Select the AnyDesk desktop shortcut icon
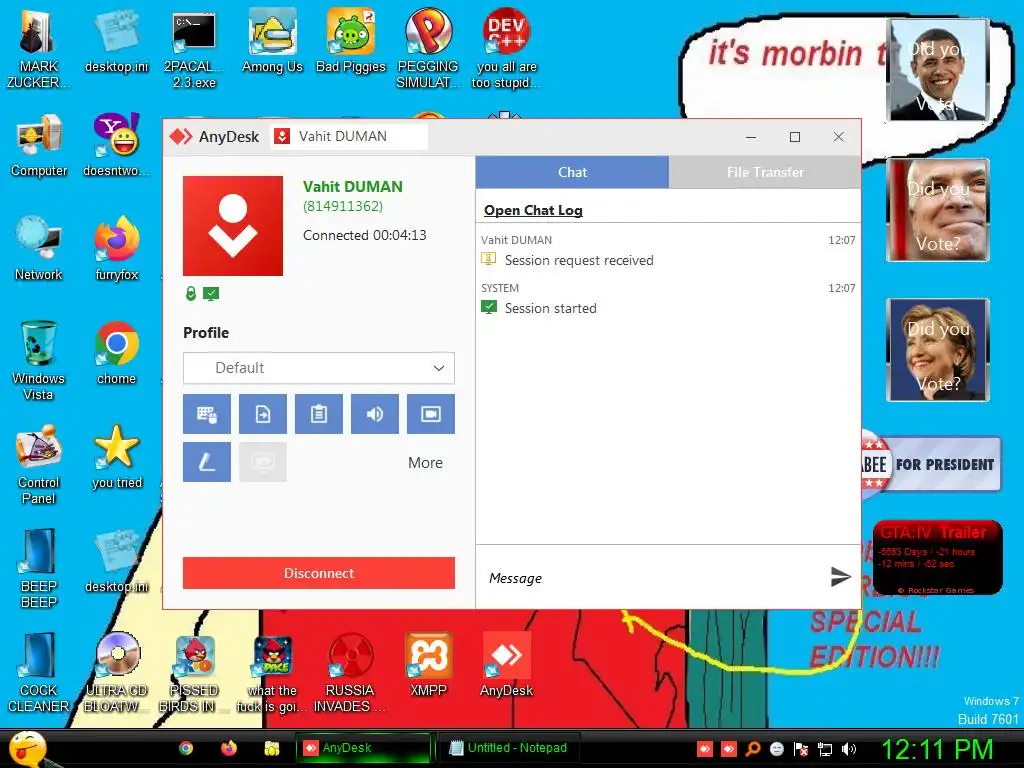The height and width of the screenshot is (768, 1024). (506, 664)
